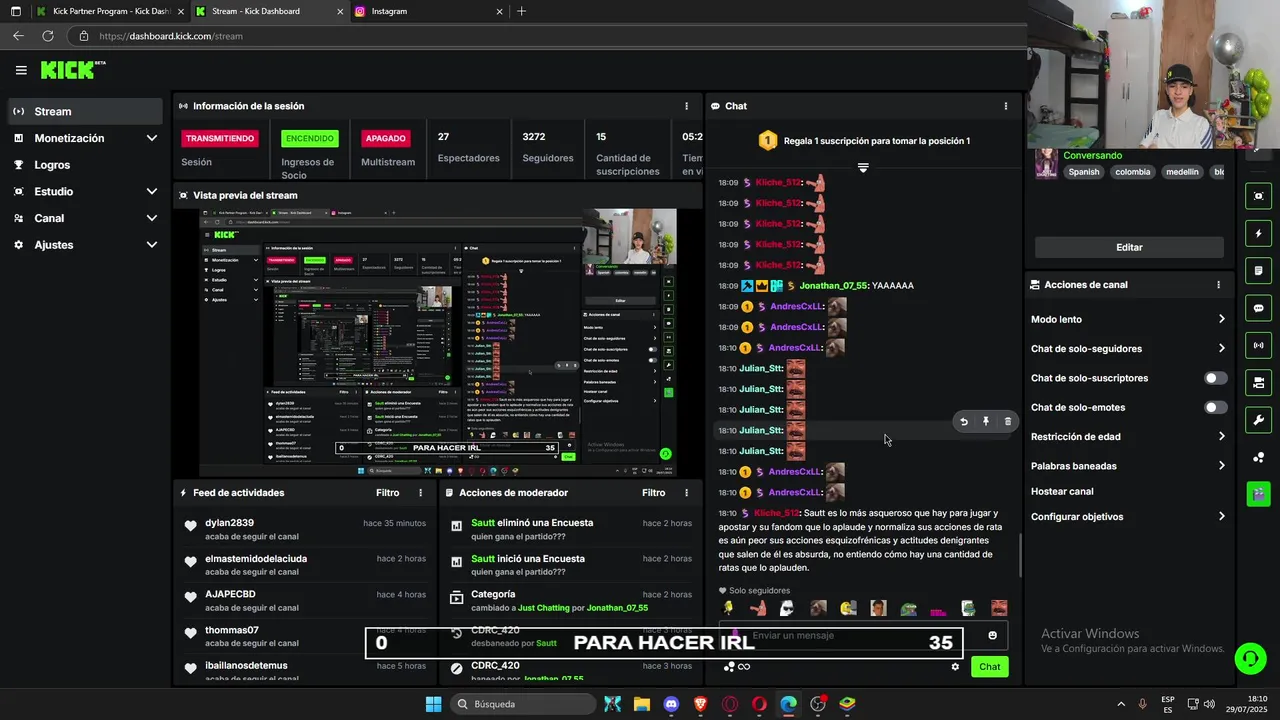Expand Chat de solo-seguidores settings

(1128, 349)
